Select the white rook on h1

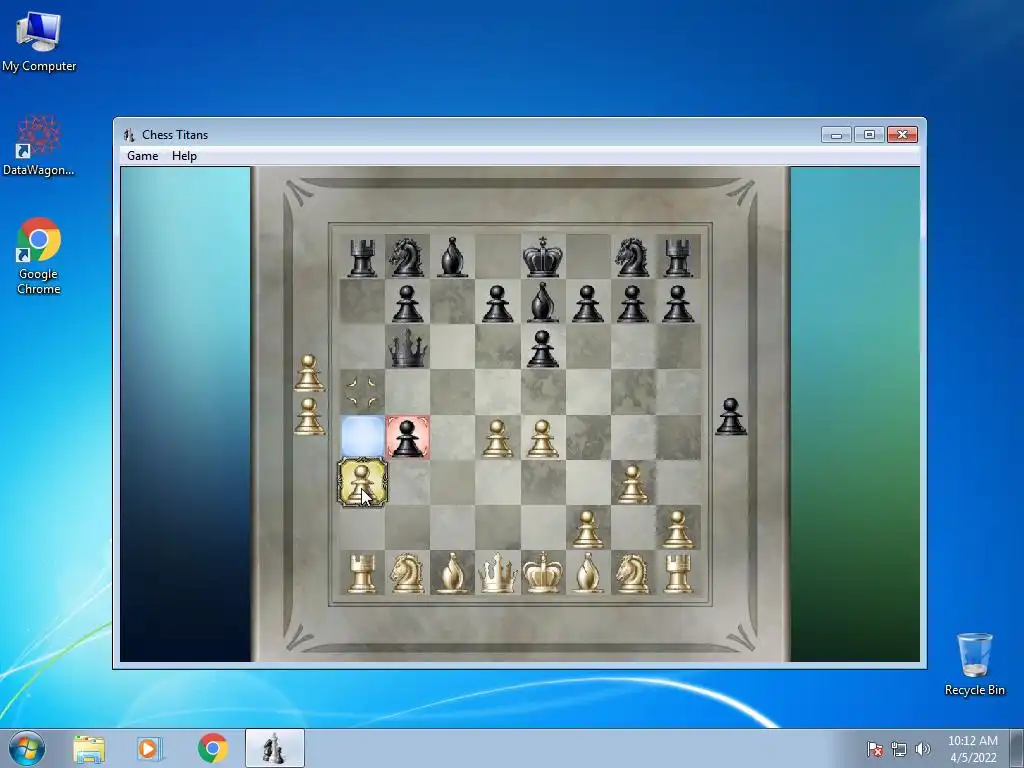pyautogui.click(x=678, y=573)
